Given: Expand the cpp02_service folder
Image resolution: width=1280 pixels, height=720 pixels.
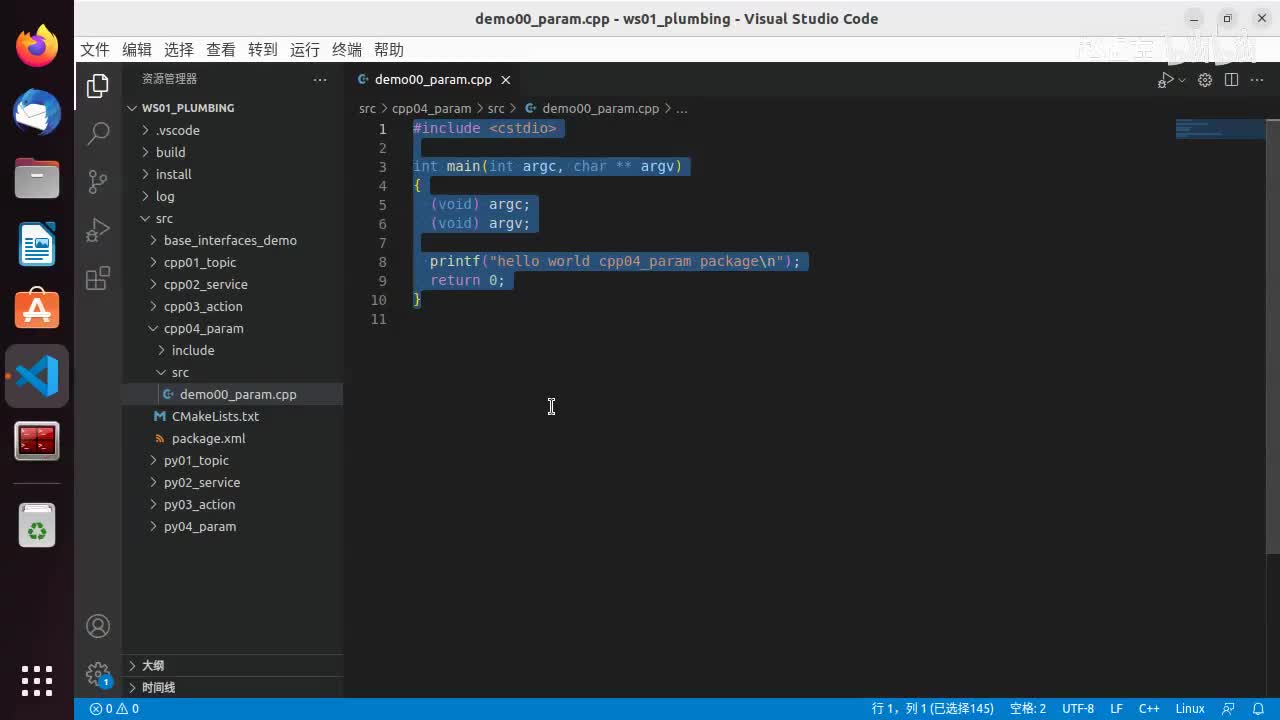Looking at the screenshot, I should (233, 284).
